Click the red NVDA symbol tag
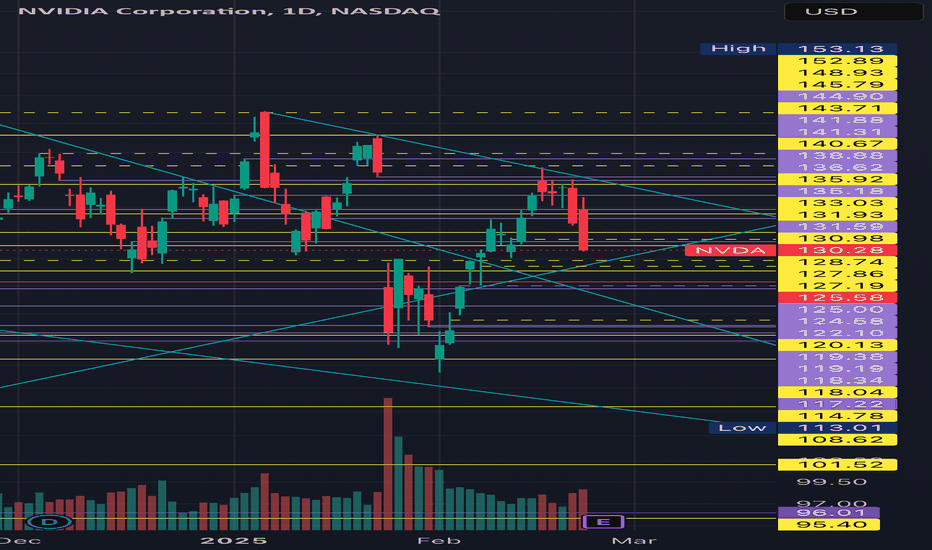 click(x=730, y=250)
